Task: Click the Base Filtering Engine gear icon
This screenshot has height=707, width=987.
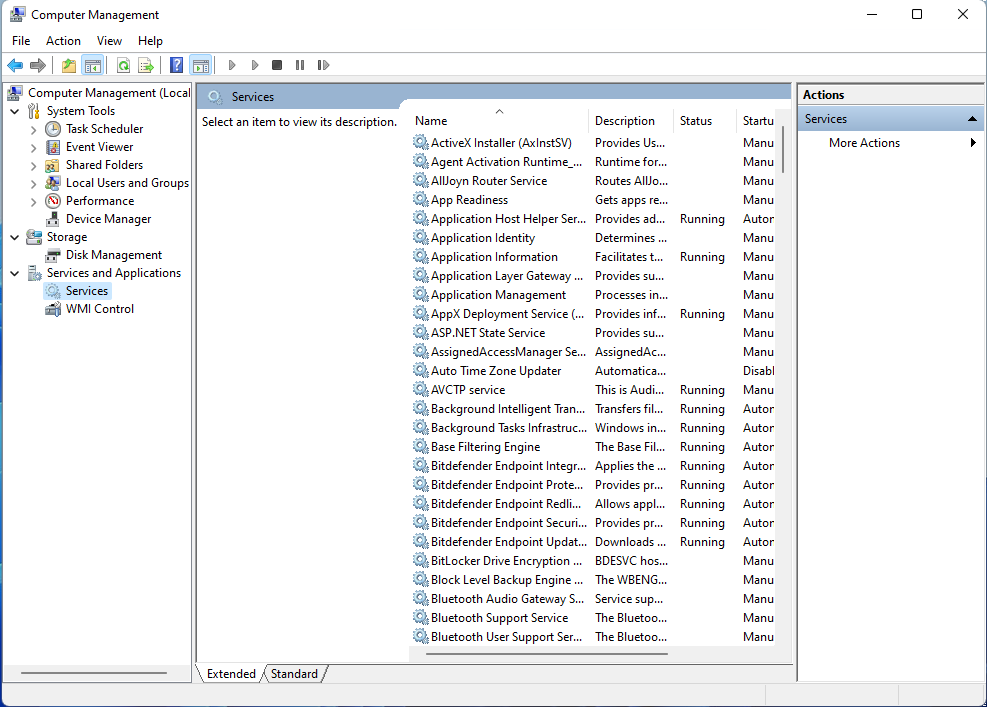Action: coord(420,447)
